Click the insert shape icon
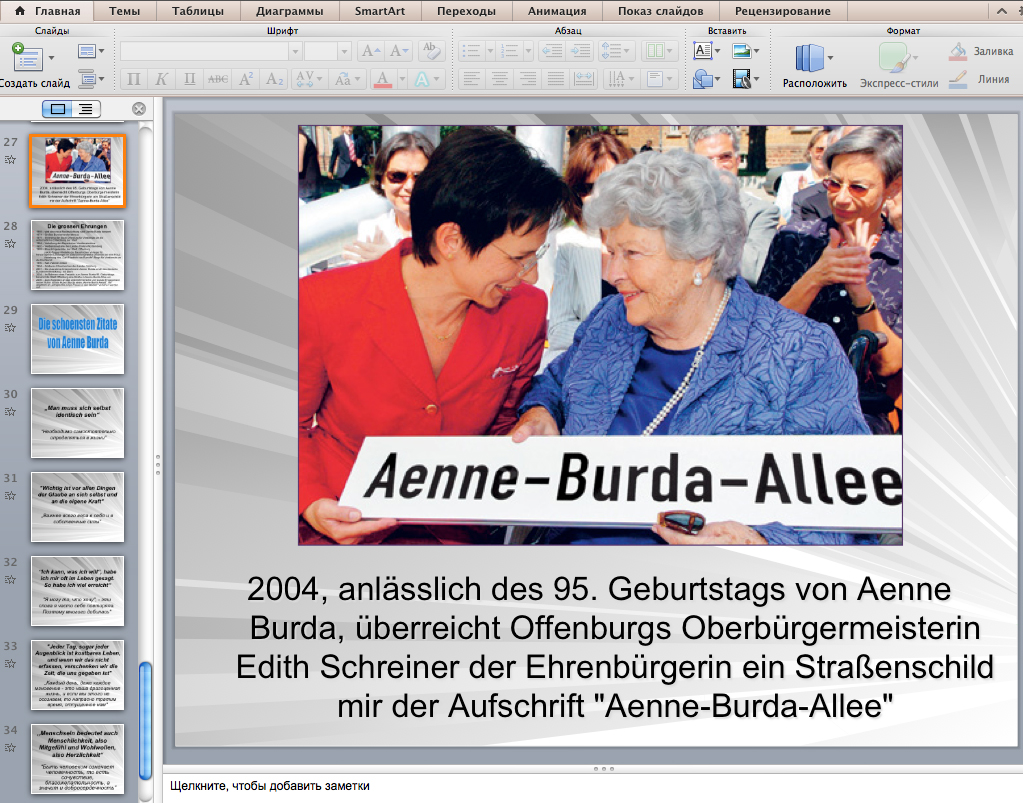The height and width of the screenshot is (803, 1023). pos(703,79)
